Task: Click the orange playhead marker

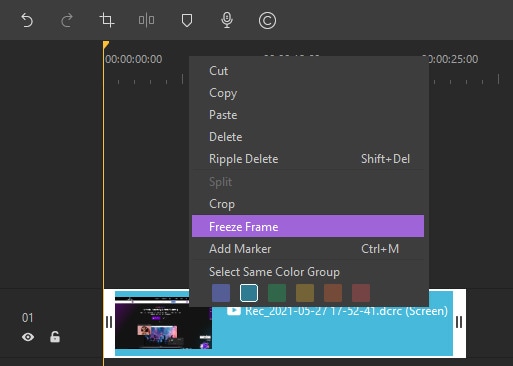Action: [x=106, y=45]
